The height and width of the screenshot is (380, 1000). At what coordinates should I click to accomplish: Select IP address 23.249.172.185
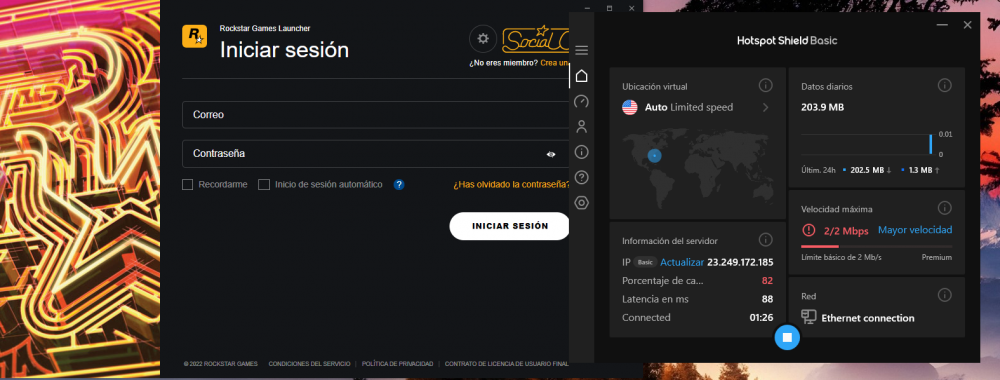point(740,262)
